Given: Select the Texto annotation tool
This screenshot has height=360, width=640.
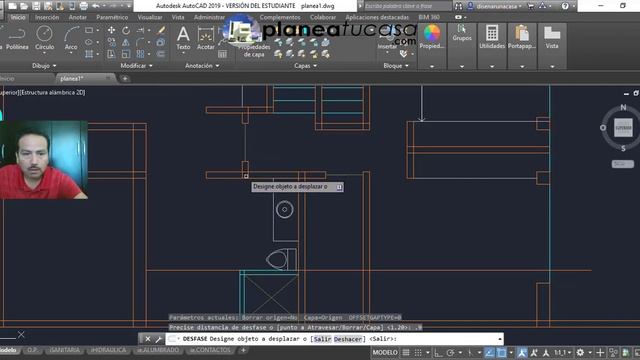Looking at the screenshot, I should pos(183,38).
